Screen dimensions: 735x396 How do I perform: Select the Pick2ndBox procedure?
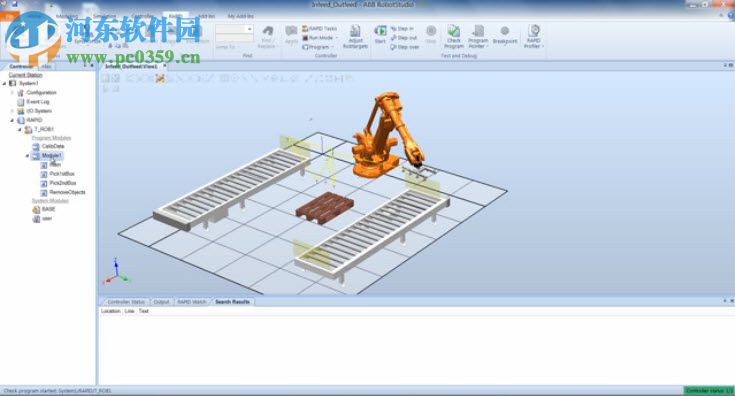62,183
